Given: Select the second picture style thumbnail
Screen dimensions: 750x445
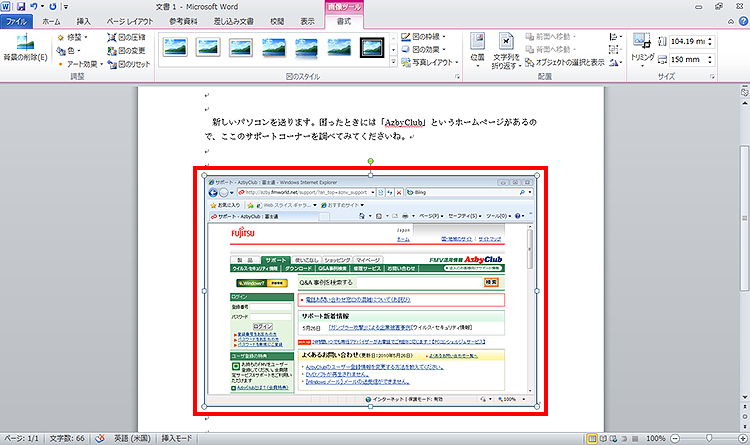Looking at the screenshot, I should (208, 47).
